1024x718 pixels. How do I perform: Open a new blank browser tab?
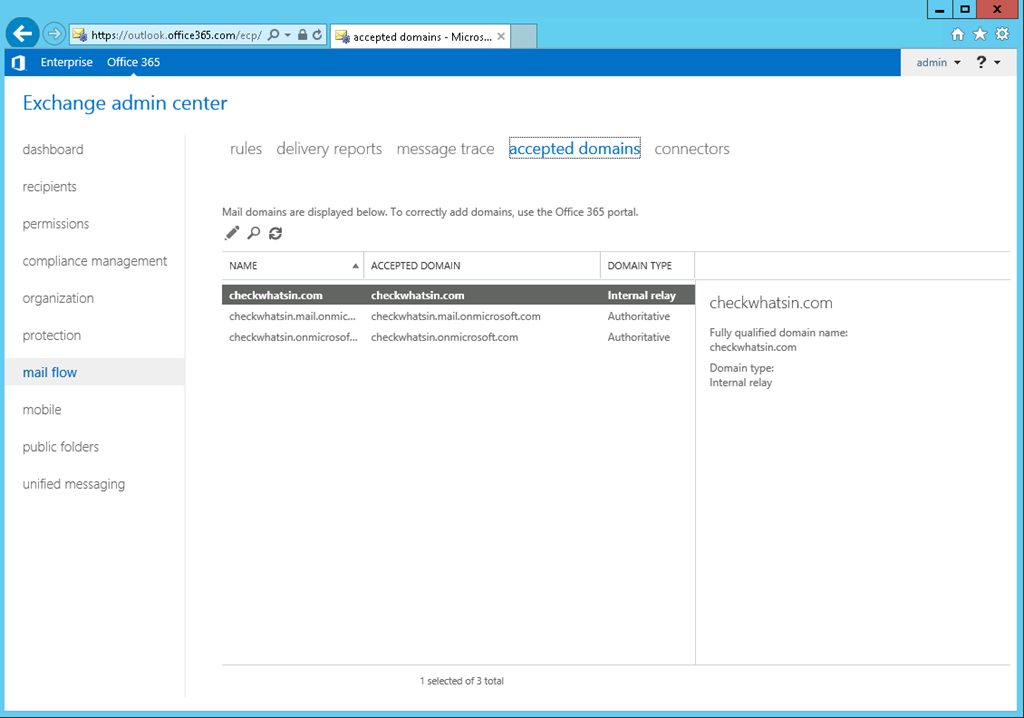pos(524,36)
